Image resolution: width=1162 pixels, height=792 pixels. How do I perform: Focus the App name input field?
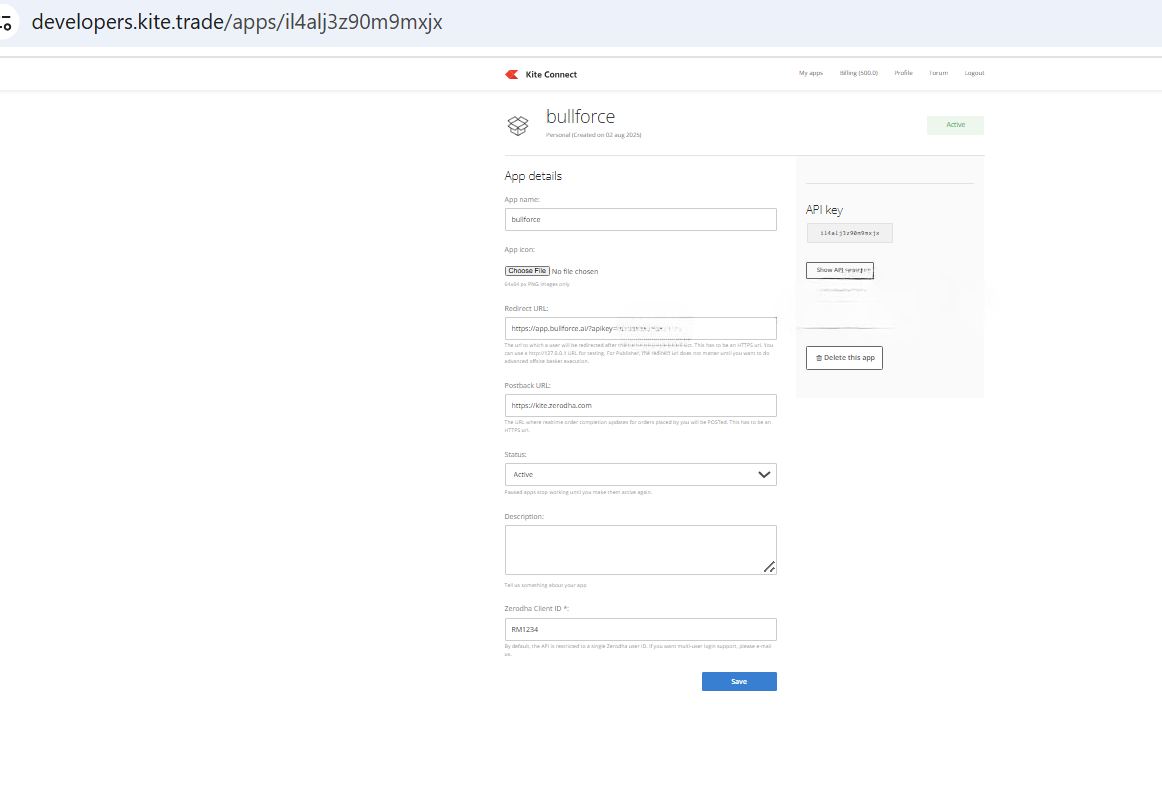pyautogui.click(x=640, y=219)
